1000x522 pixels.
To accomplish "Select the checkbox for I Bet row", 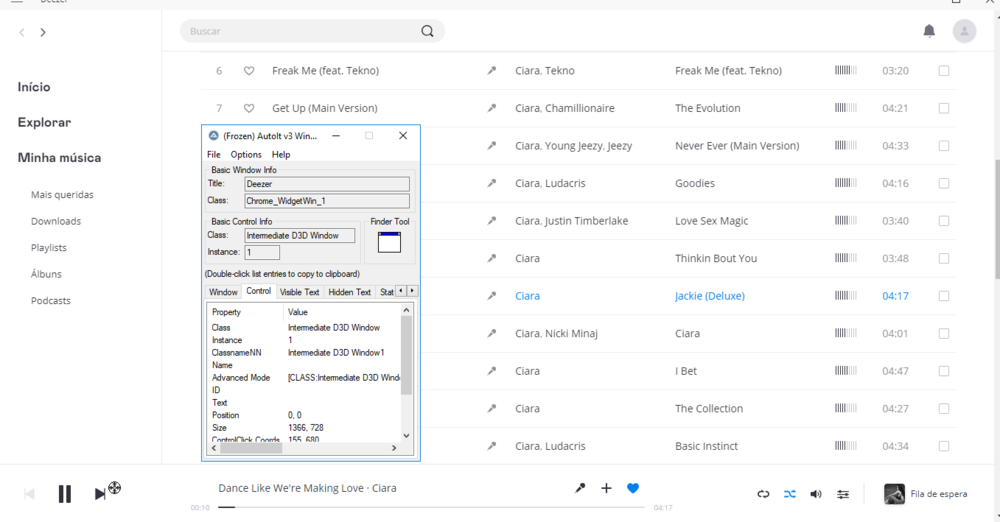I will click(944, 371).
